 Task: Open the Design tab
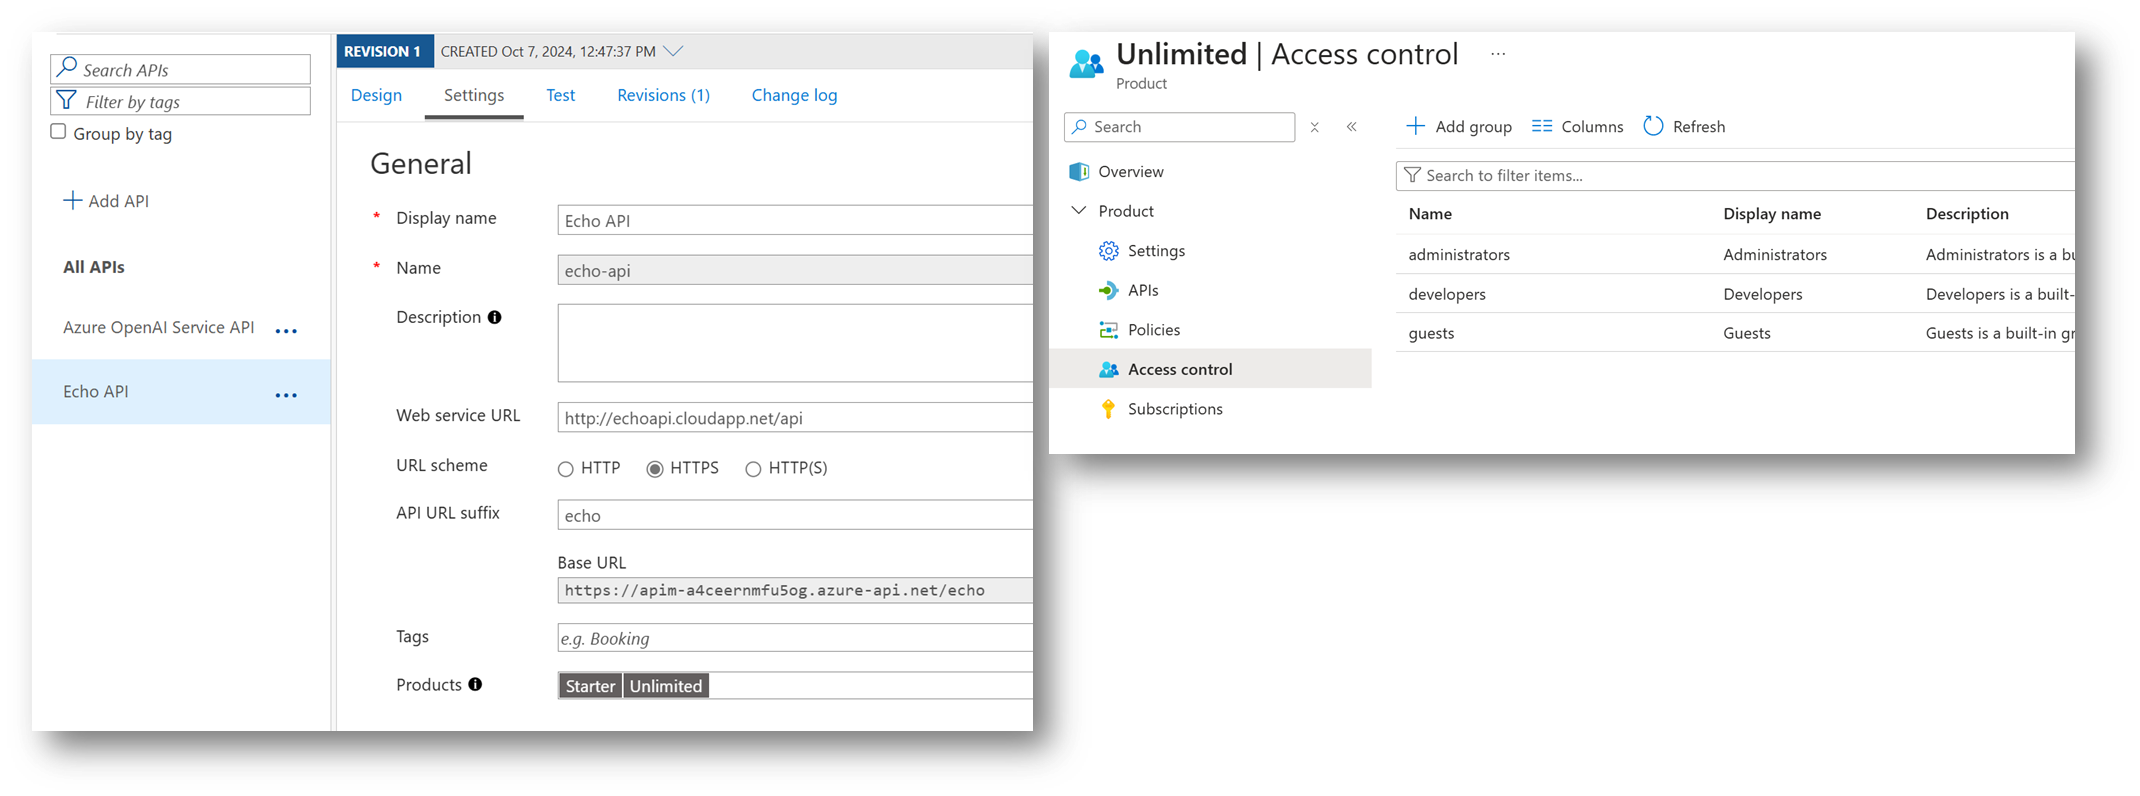(376, 95)
